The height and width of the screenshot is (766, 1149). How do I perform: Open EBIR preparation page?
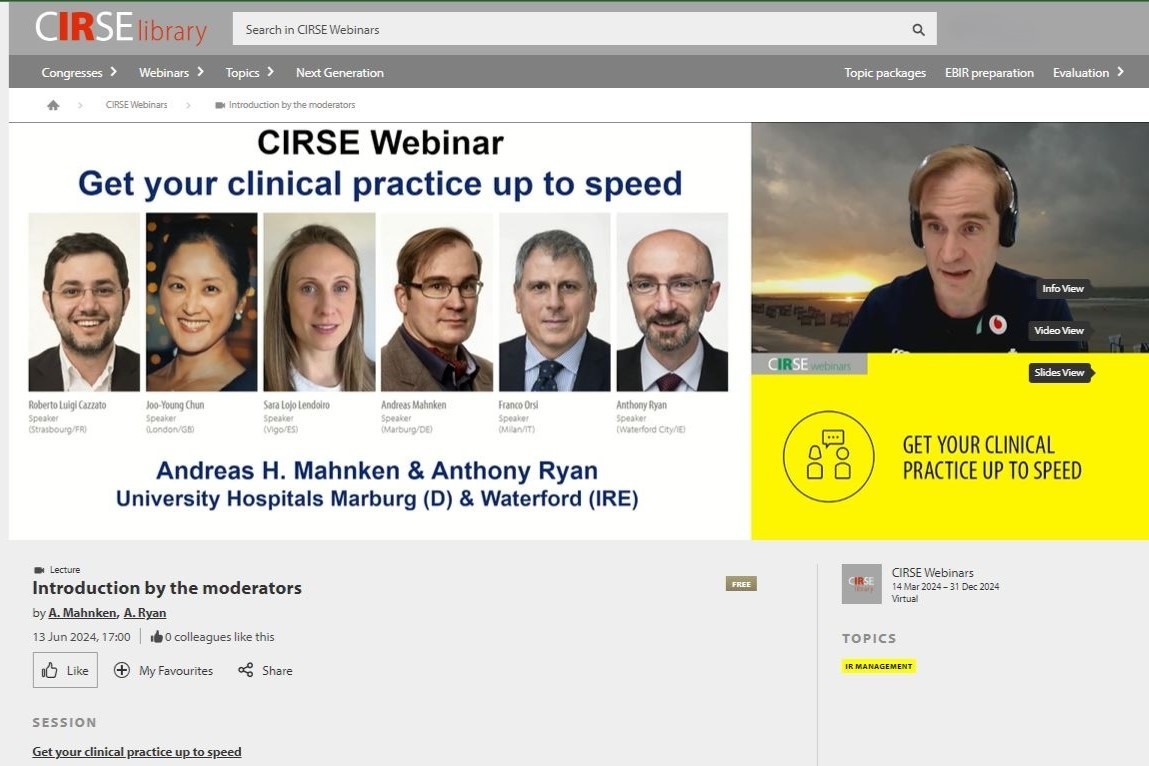click(x=989, y=73)
